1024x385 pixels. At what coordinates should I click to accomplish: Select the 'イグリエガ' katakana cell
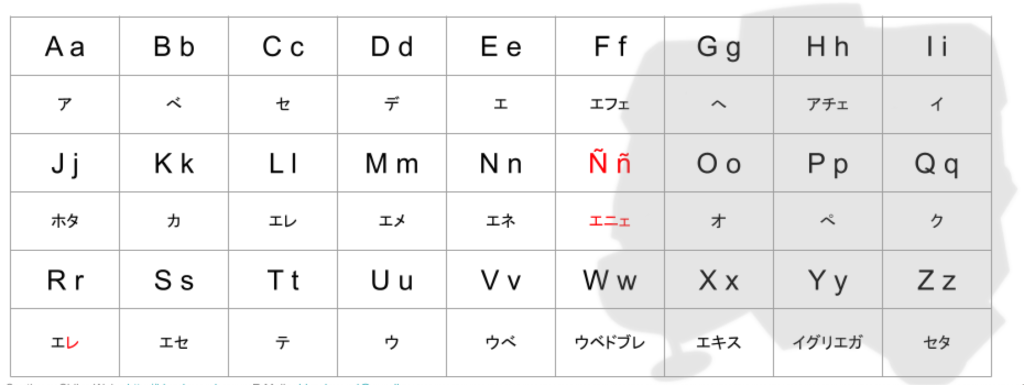coord(828,343)
